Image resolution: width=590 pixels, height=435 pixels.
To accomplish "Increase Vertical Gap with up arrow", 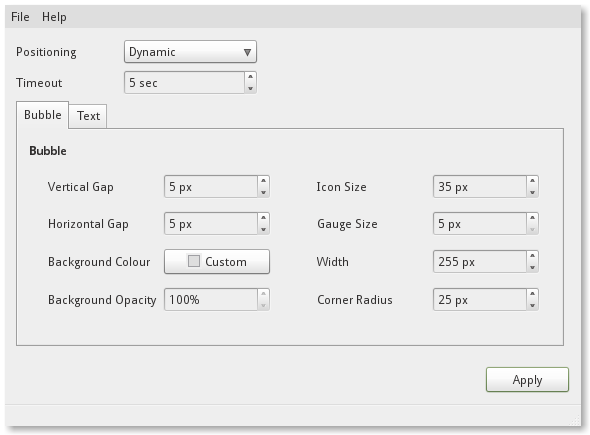I will tap(263, 181).
